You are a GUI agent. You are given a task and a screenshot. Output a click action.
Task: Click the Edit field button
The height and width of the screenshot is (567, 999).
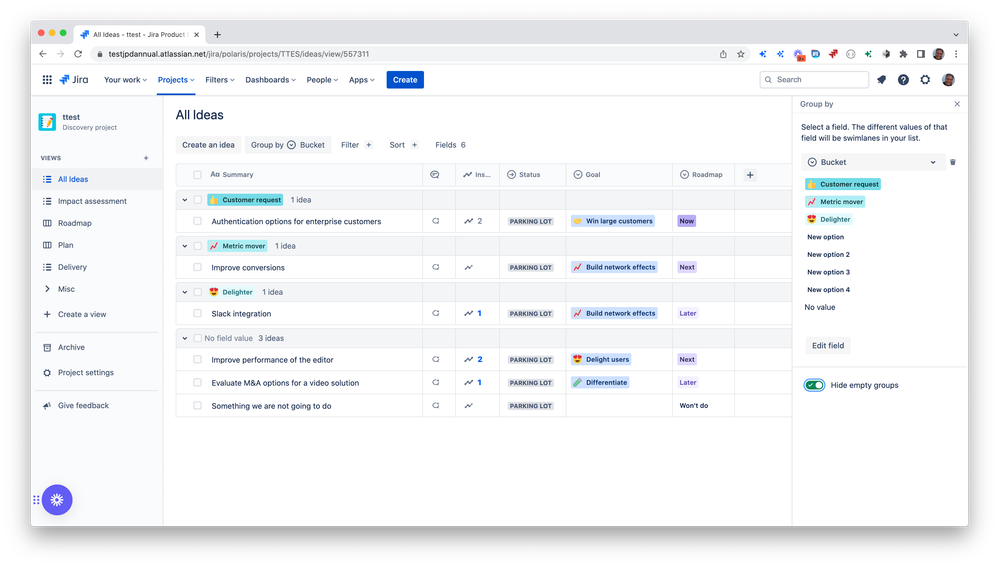828,345
